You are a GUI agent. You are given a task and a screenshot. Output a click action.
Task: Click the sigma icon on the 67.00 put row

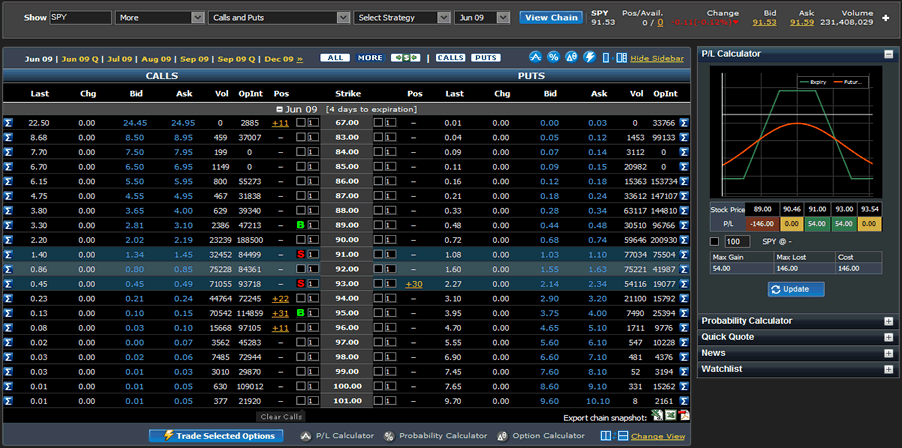click(x=684, y=122)
